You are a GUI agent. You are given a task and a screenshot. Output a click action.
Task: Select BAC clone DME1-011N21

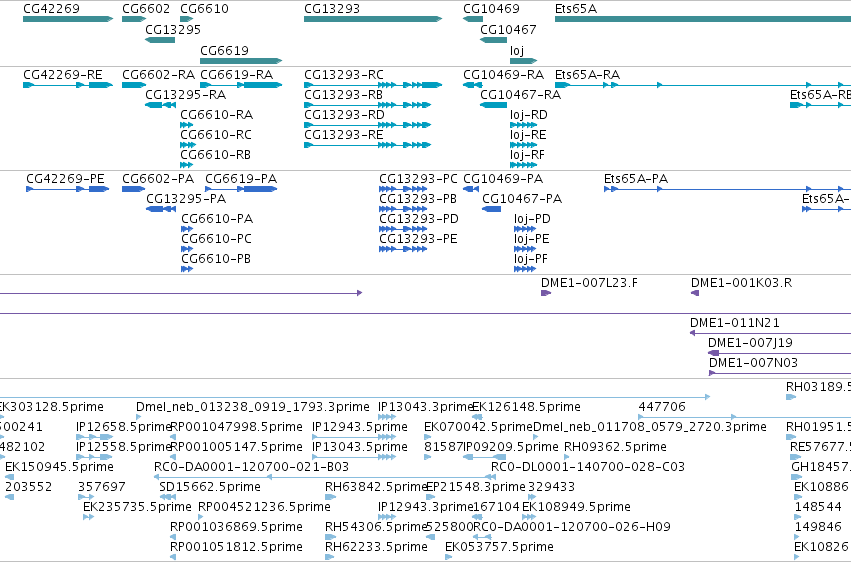click(x=734, y=323)
